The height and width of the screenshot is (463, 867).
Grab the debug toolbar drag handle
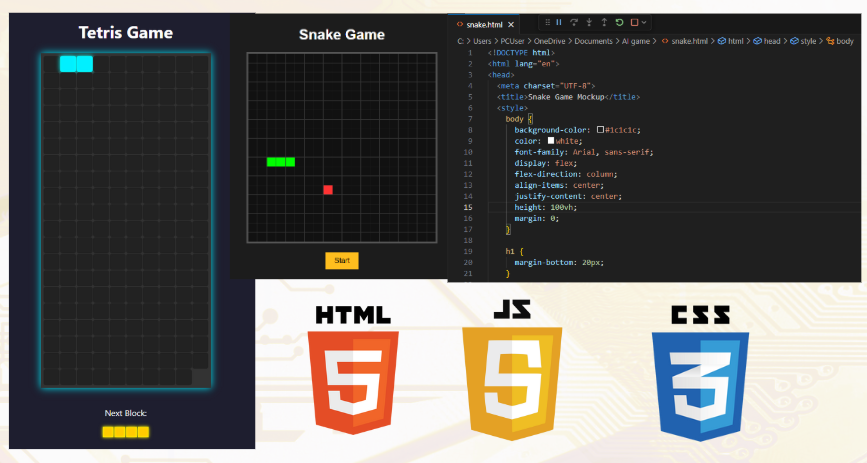546,22
